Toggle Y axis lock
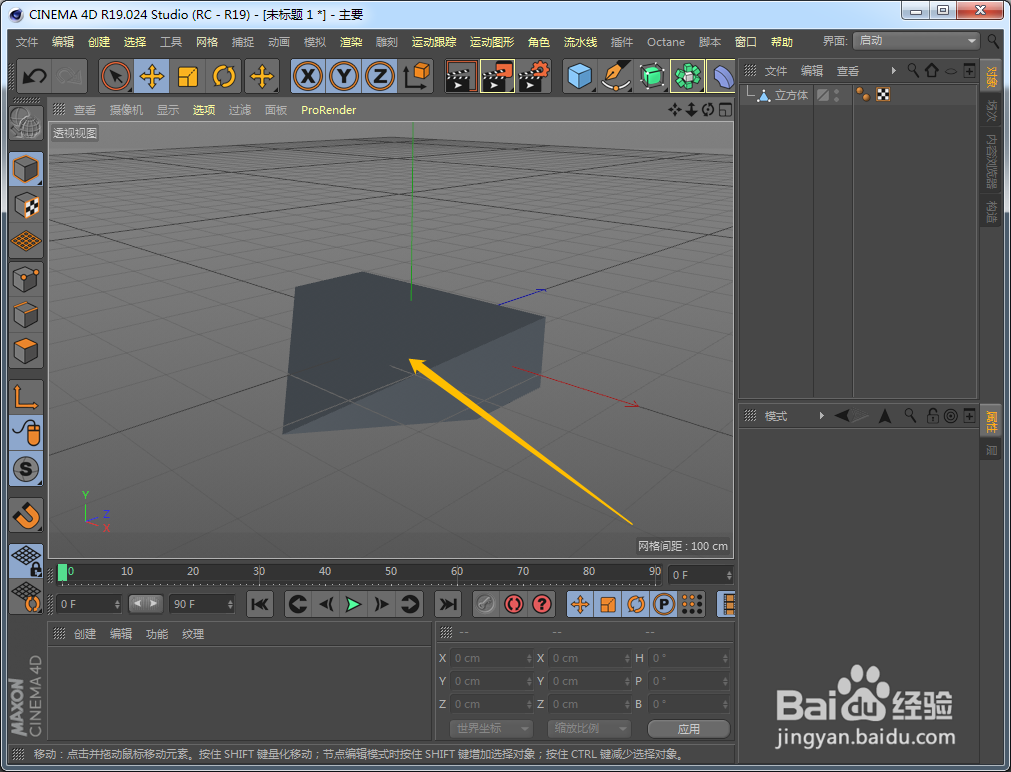The image size is (1011, 772). (x=344, y=77)
